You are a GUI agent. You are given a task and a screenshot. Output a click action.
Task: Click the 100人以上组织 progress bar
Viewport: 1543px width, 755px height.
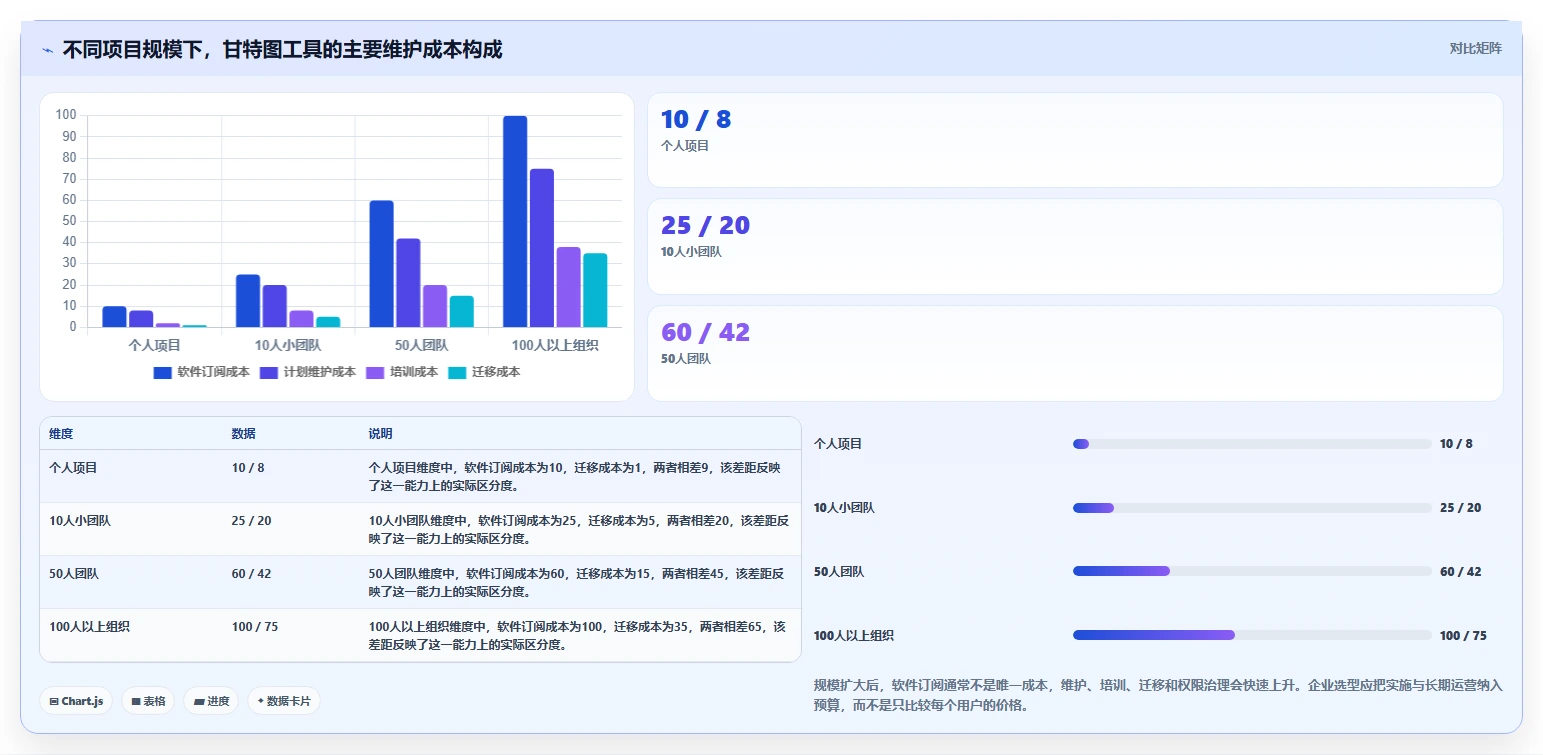pos(1252,635)
